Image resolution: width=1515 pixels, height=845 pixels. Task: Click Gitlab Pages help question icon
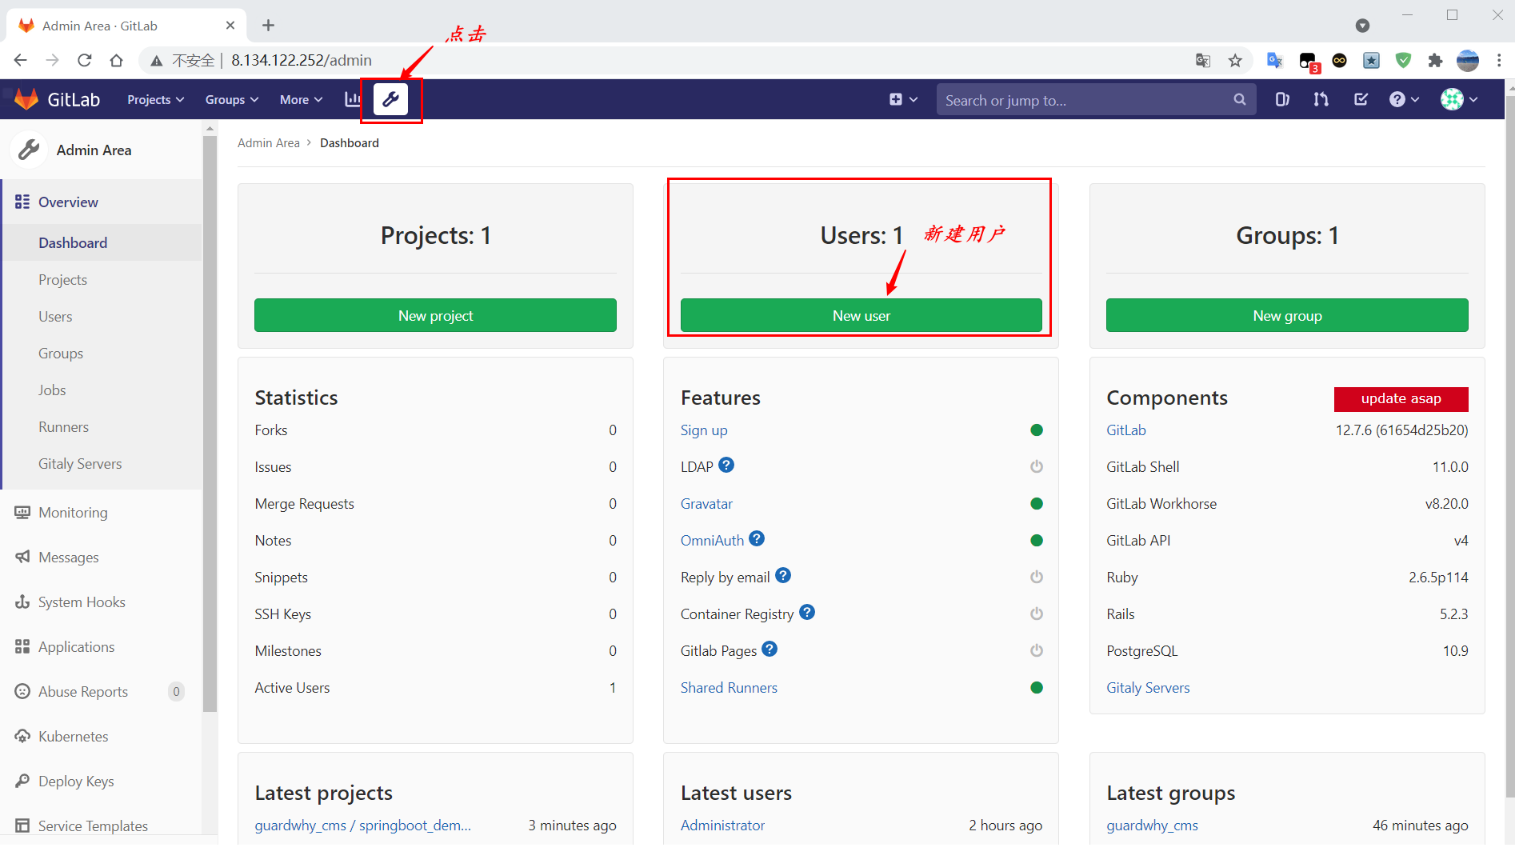click(x=769, y=649)
